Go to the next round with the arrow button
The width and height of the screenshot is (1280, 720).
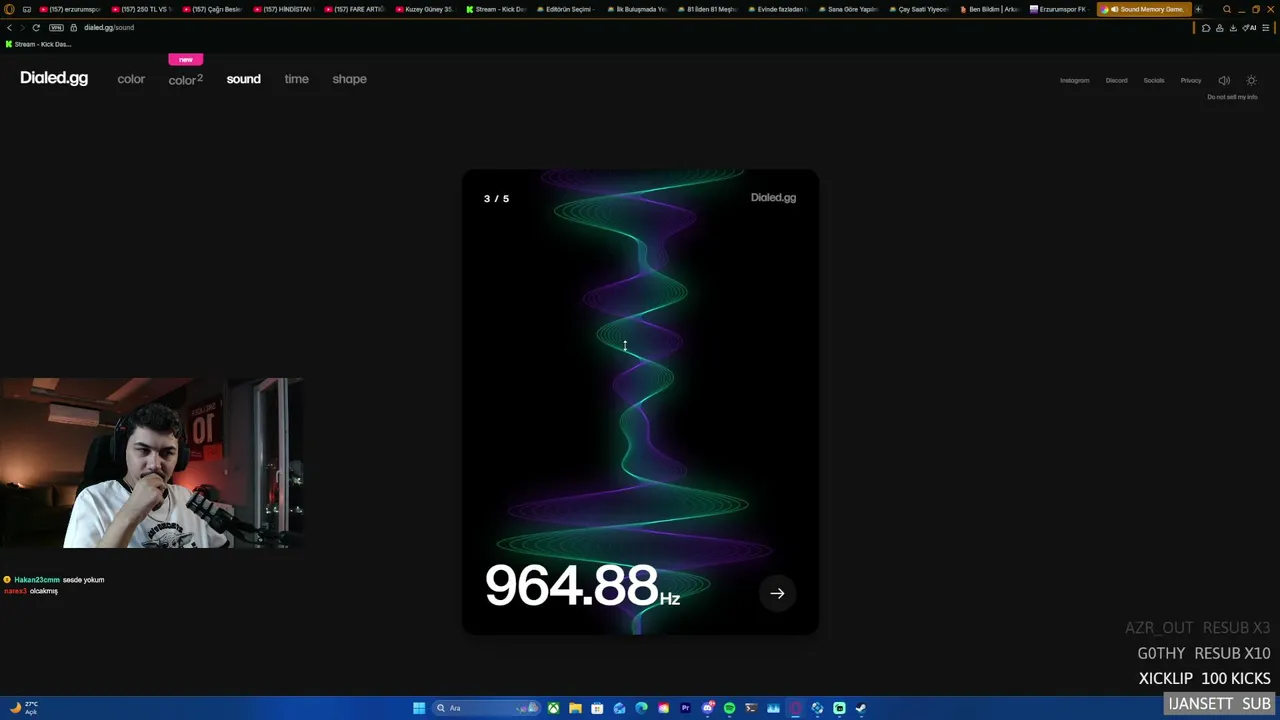pyautogui.click(x=777, y=593)
